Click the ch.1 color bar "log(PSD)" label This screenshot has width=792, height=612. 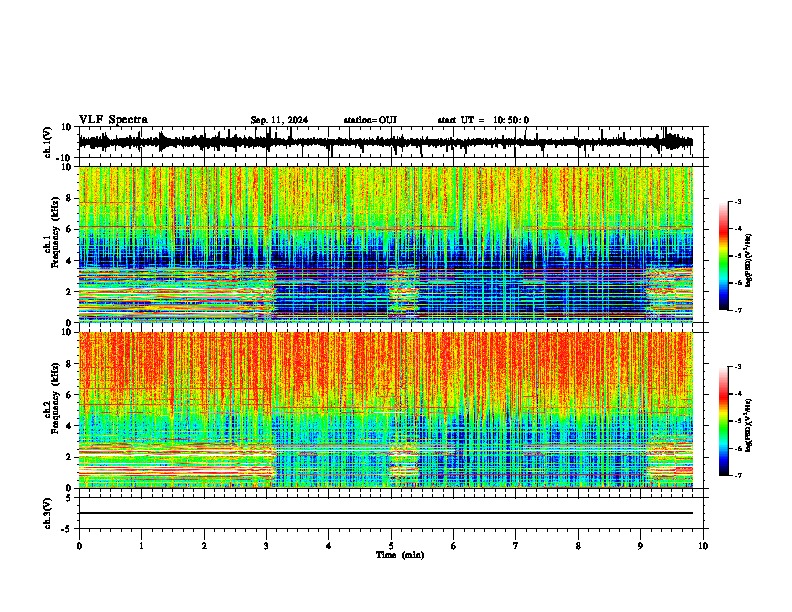[749, 260]
